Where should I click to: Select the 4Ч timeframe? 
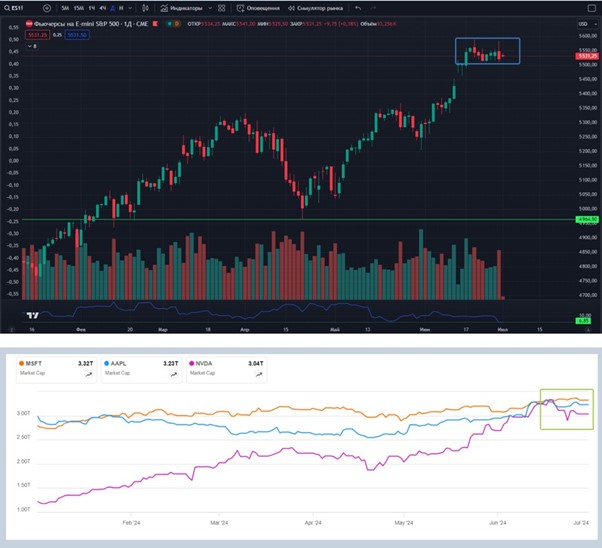coord(102,8)
